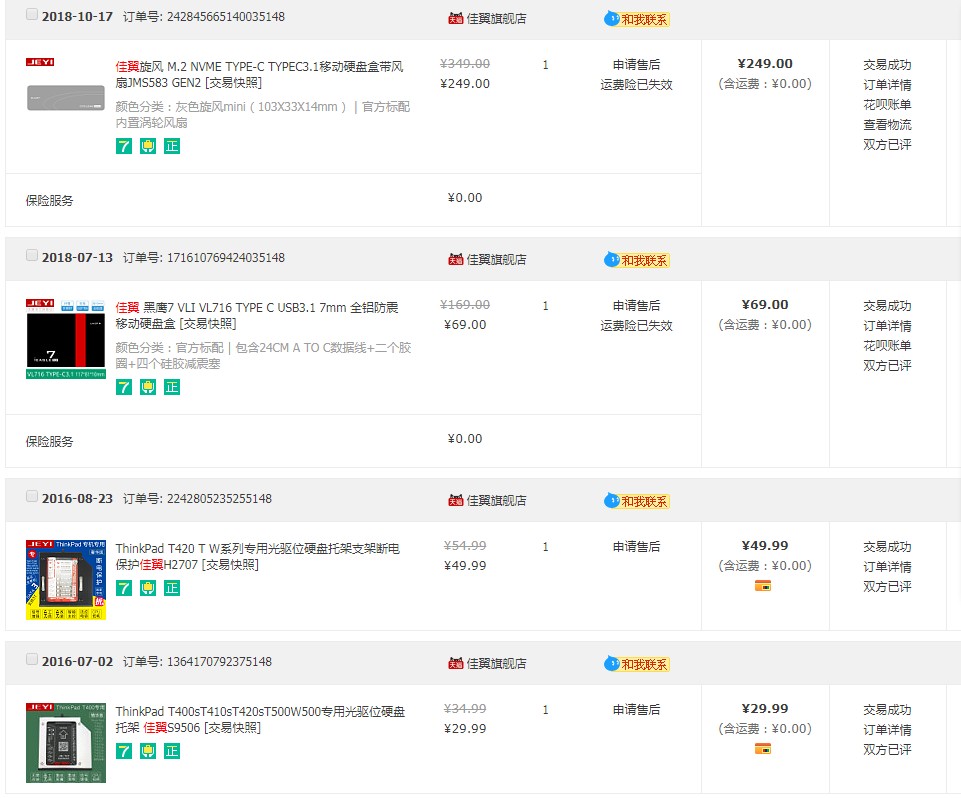Open 佳翼旋风 M.2 NVME product title link
This screenshot has height=798, width=961.
click(x=259, y=74)
